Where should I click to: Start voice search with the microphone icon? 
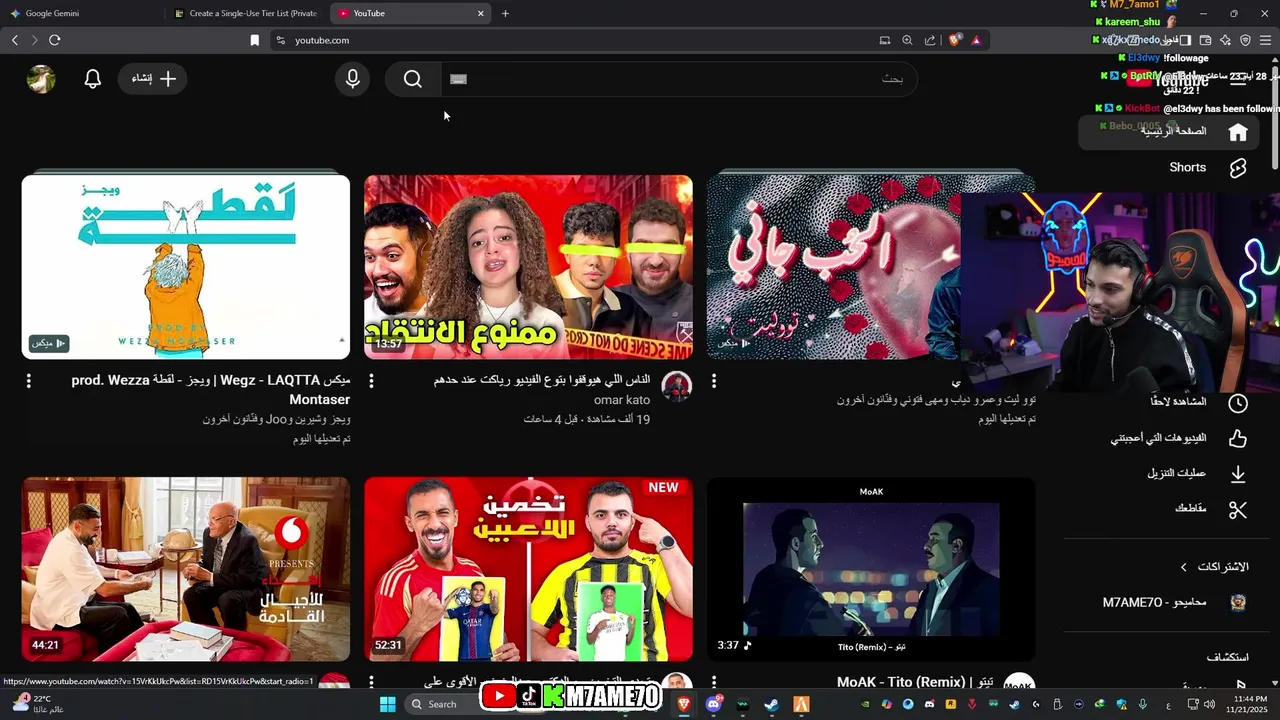coord(352,79)
